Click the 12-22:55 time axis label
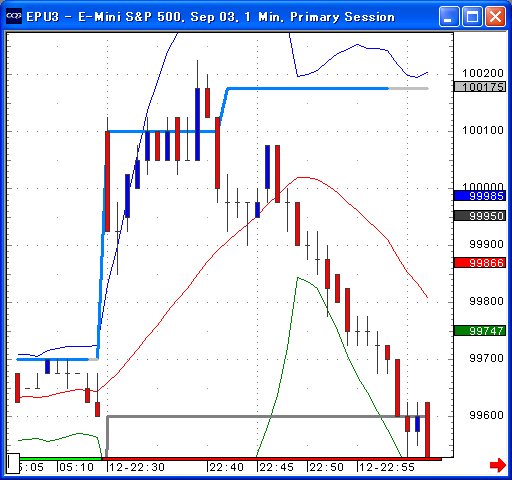 point(386,467)
